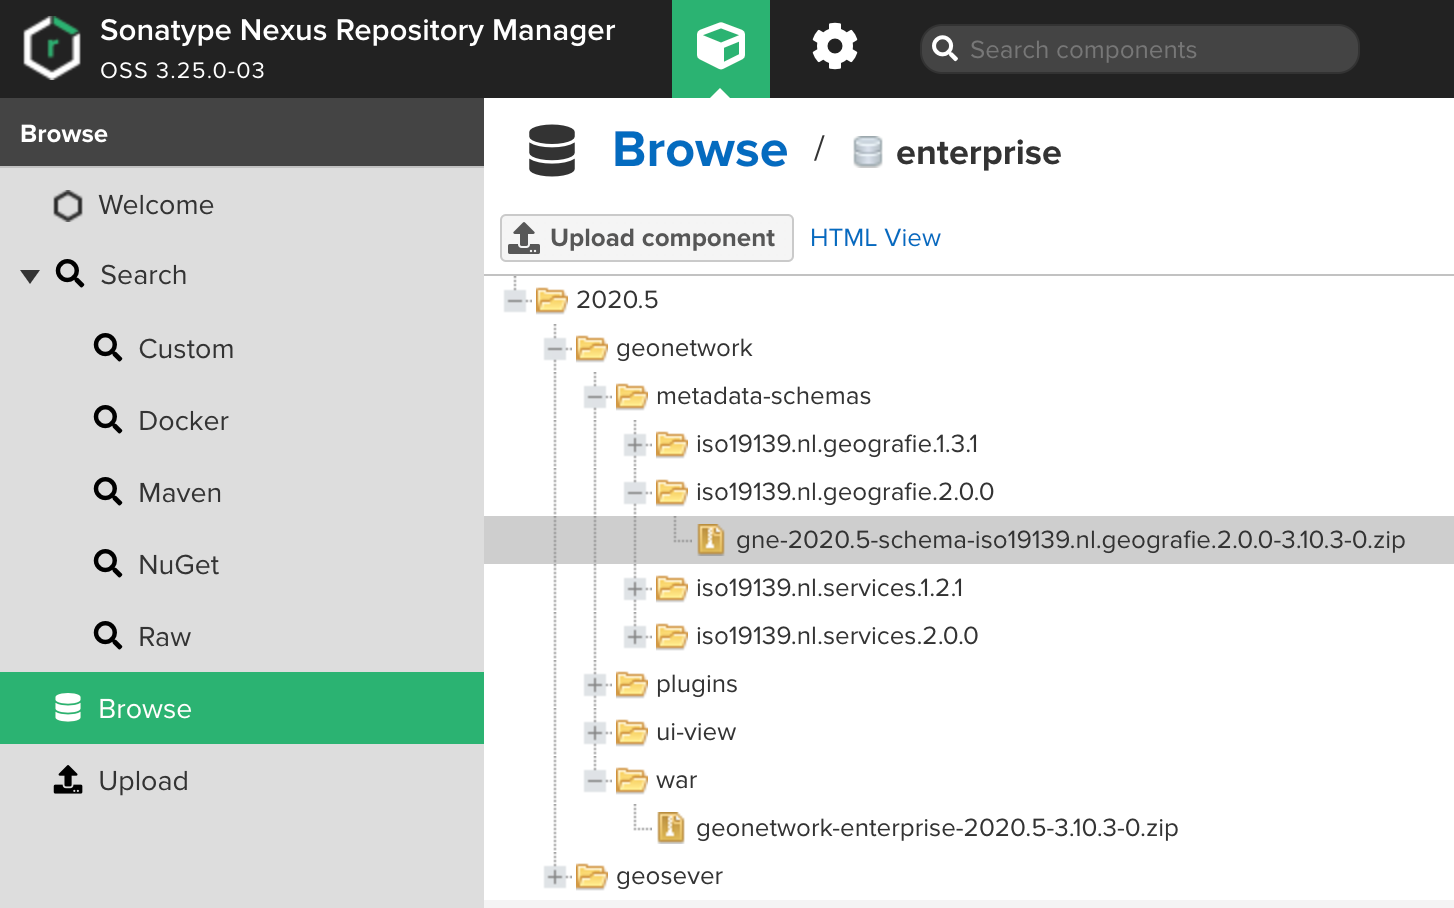The height and width of the screenshot is (908, 1454).
Task: Collapse the Search section triangle
Action: (30, 276)
